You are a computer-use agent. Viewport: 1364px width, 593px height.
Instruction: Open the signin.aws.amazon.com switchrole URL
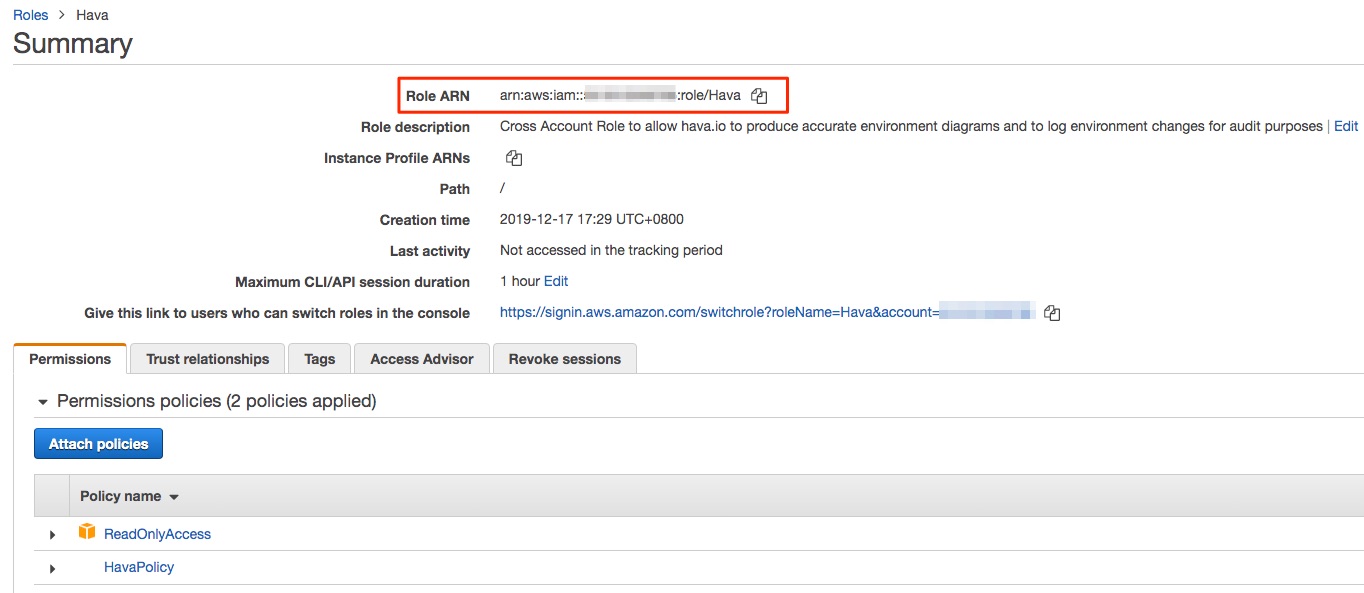click(x=767, y=312)
